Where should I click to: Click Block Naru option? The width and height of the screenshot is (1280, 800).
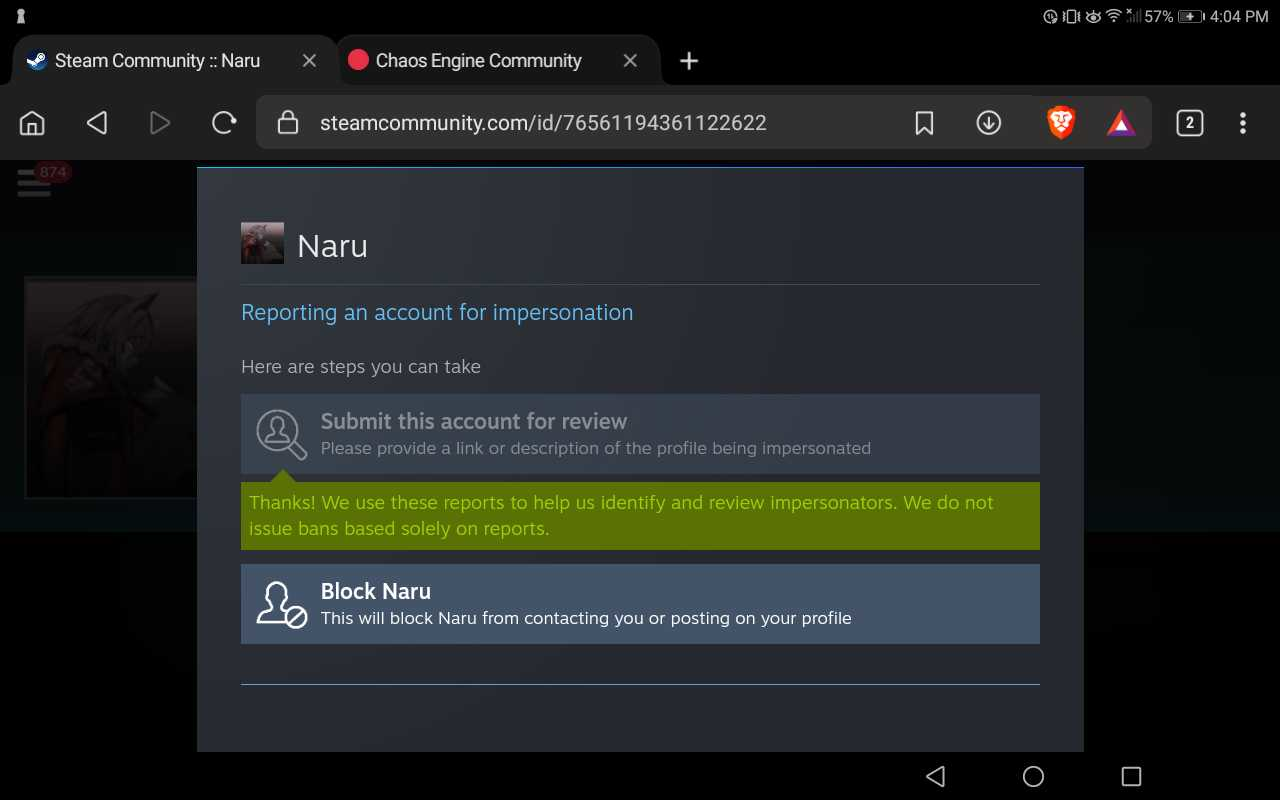[x=640, y=604]
